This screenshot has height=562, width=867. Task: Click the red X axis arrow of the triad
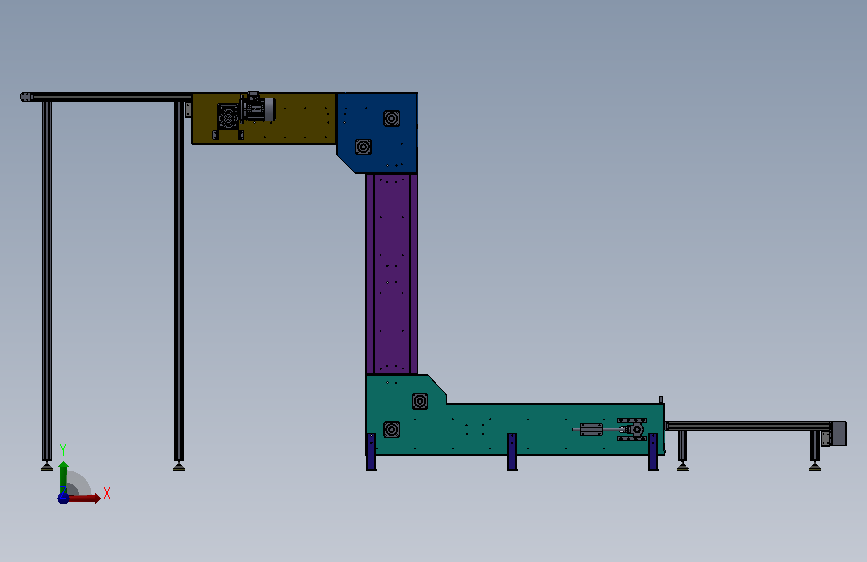[84, 498]
